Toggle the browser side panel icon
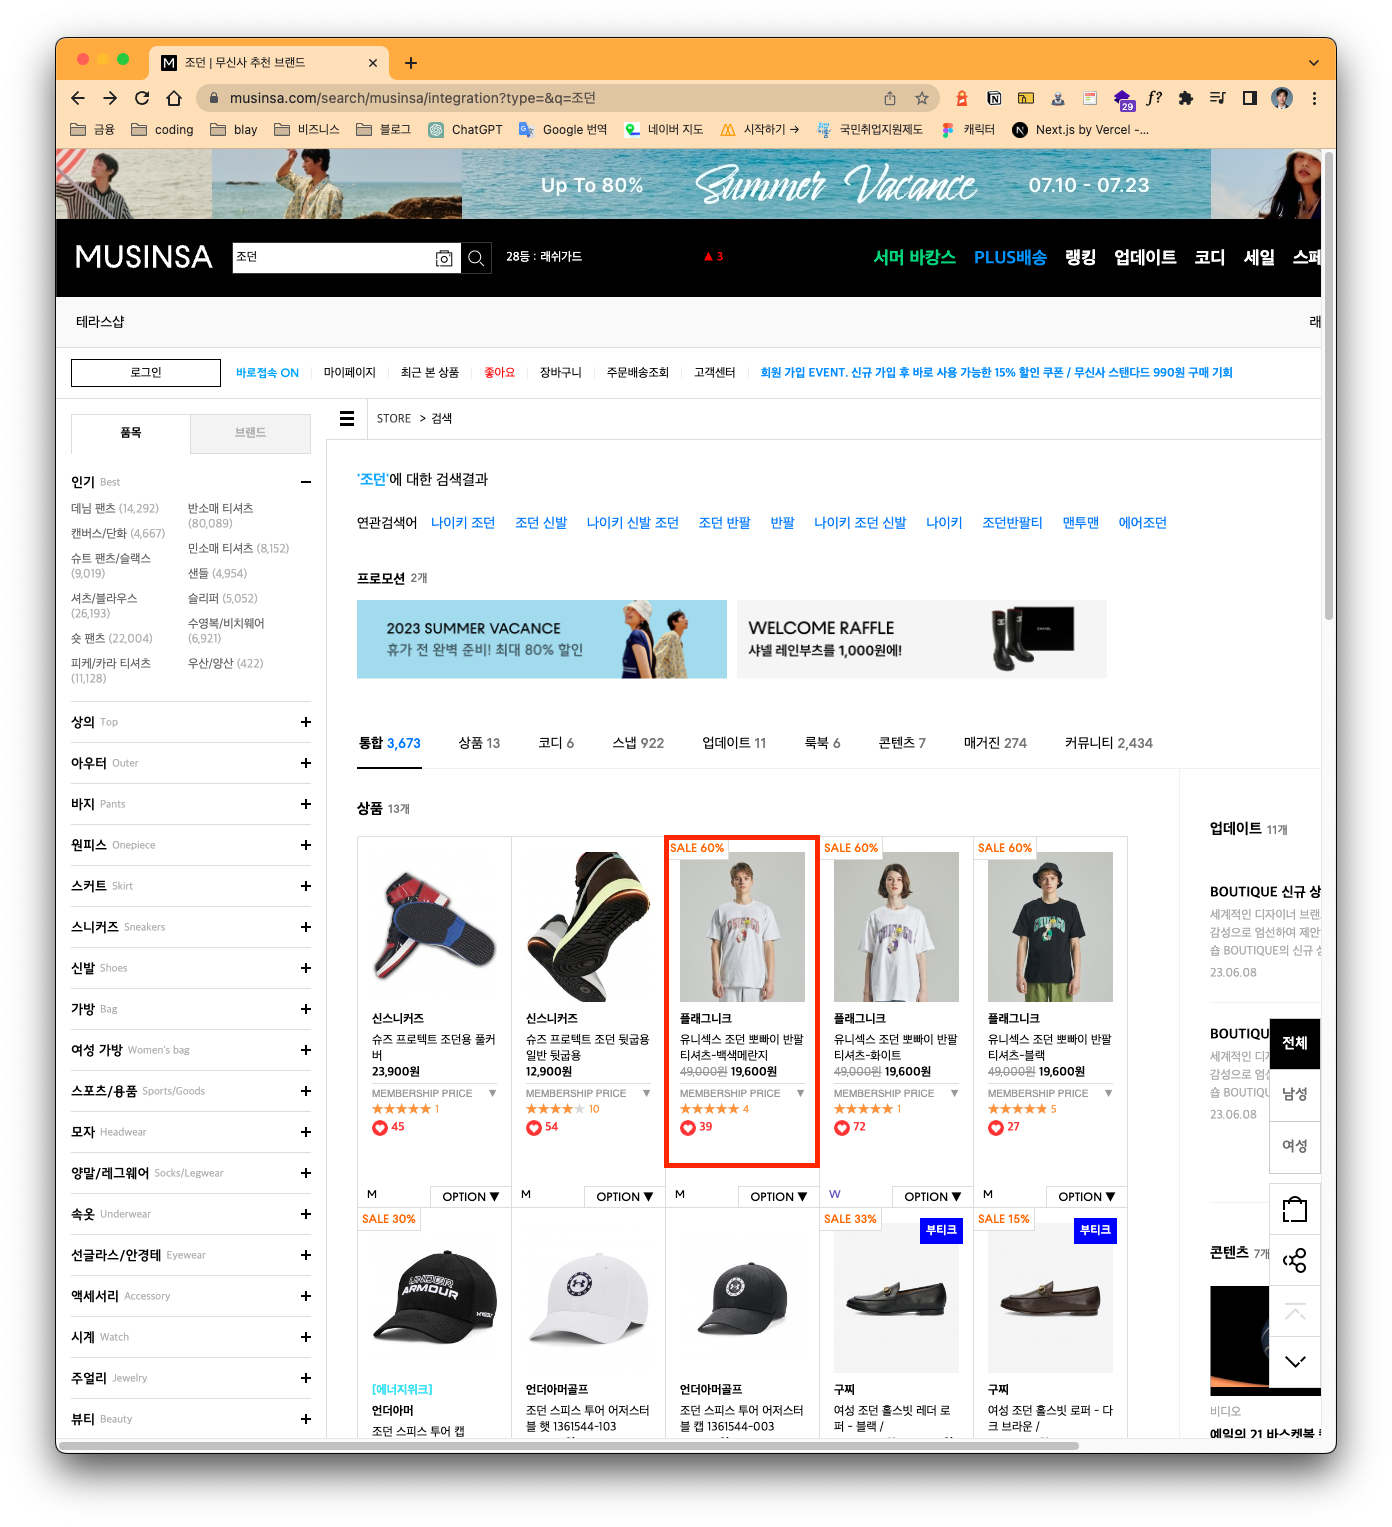1392x1527 pixels. [1250, 98]
